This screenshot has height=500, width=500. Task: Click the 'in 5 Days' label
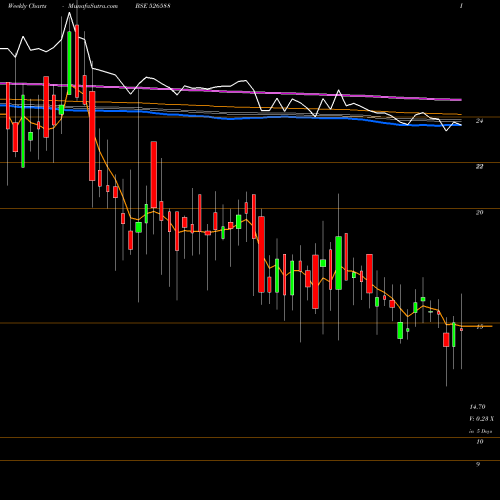(x=481, y=431)
